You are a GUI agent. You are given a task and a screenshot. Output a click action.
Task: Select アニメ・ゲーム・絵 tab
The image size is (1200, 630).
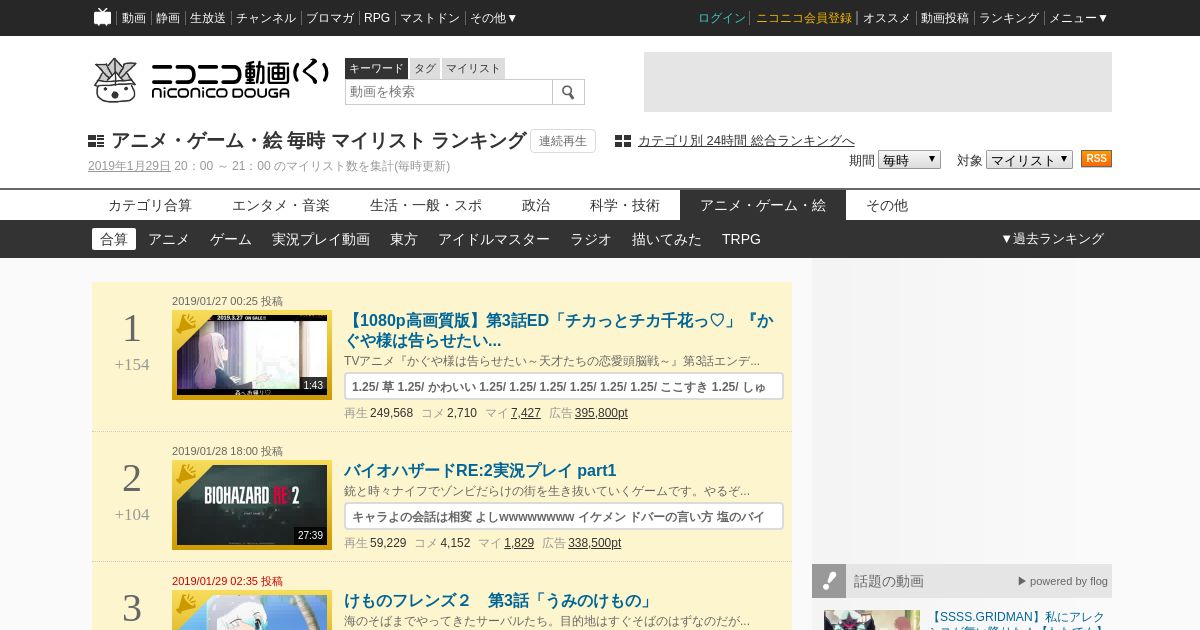pyautogui.click(x=763, y=205)
